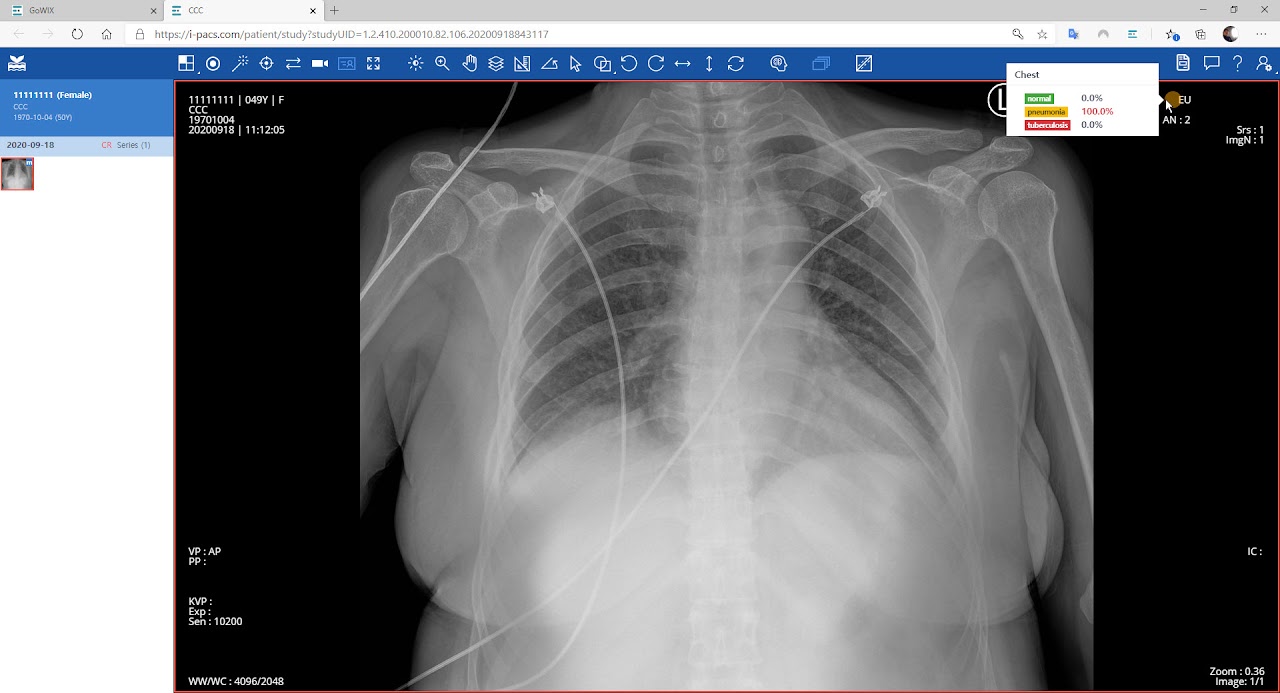Toggle patient info overlay display
The width and height of the screenshot is (1280, 693).
tap(346, 64)
